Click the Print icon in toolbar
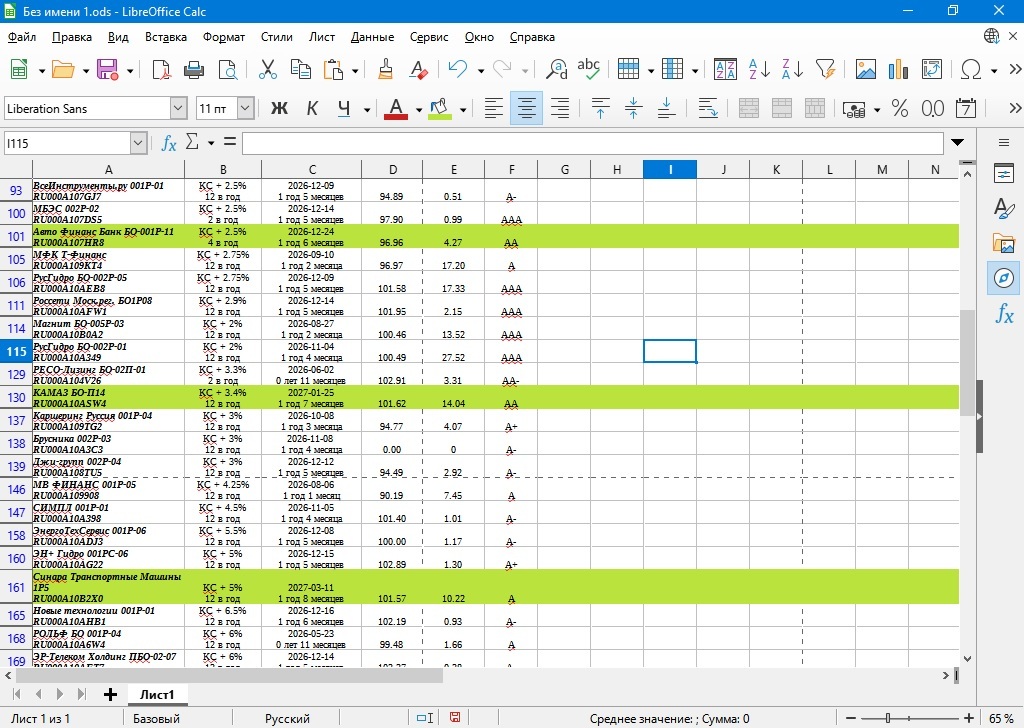This screenshot has width=1024, height=728. [194, 69]
